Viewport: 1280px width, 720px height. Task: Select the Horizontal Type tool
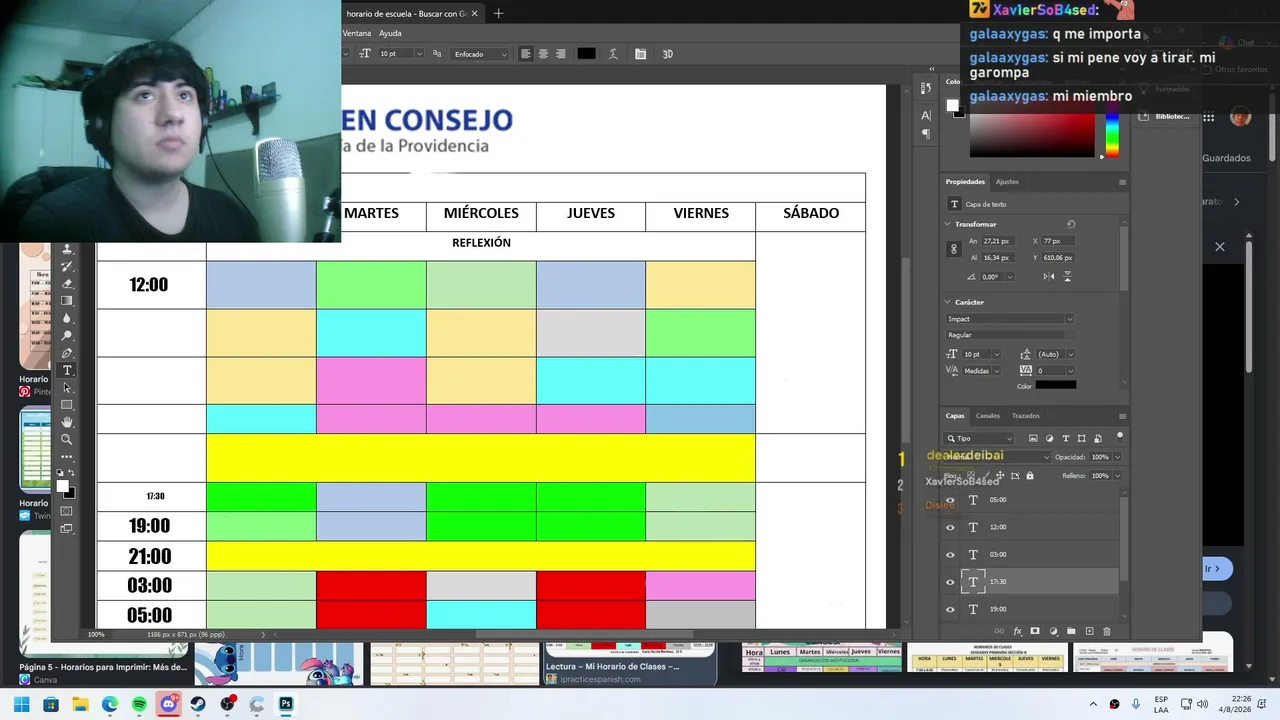pos(68,370)
